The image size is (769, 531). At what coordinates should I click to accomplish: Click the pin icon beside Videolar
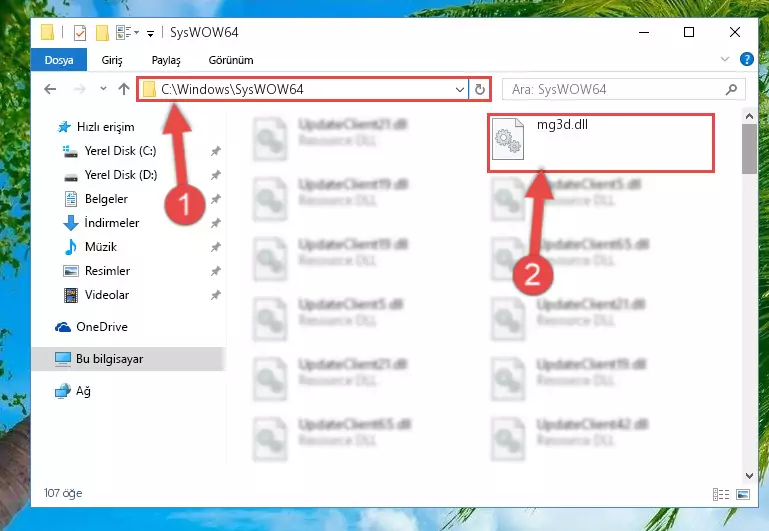(x=215, y=295)
